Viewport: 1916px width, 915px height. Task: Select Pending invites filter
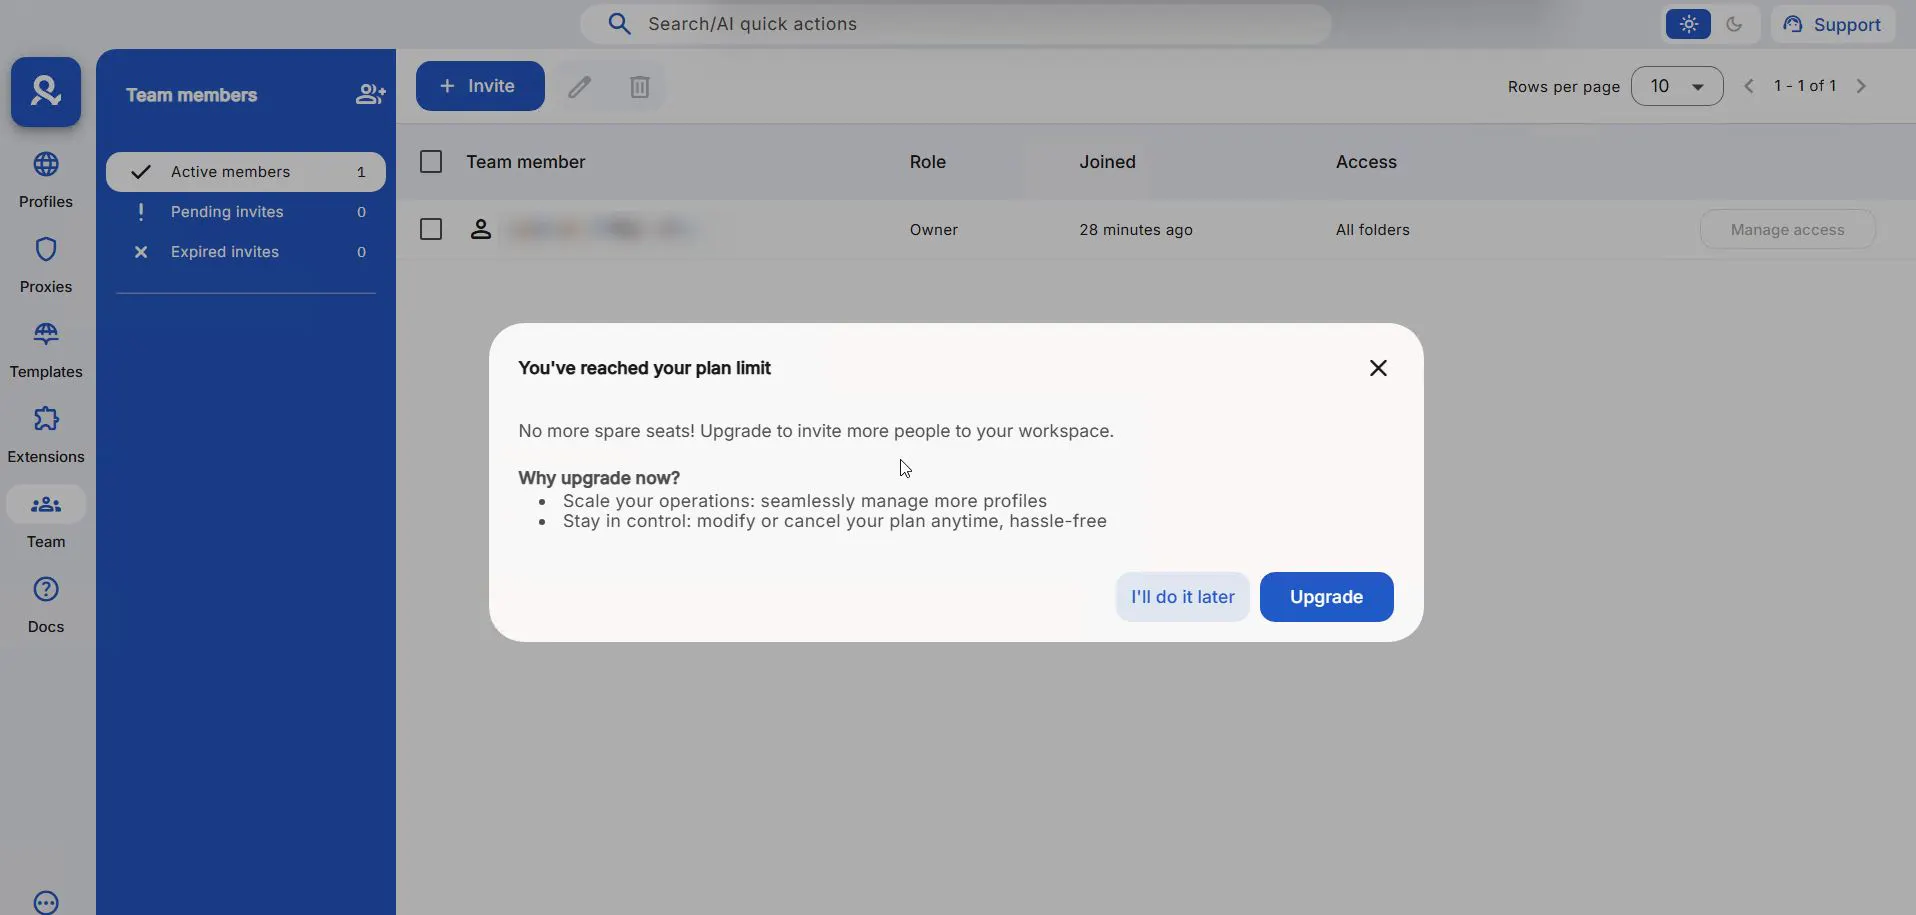point(246,212)
